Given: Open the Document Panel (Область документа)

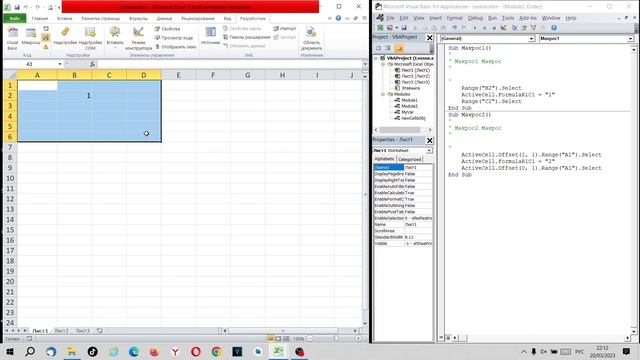Looking at the screenshot, I should point(311,38).
